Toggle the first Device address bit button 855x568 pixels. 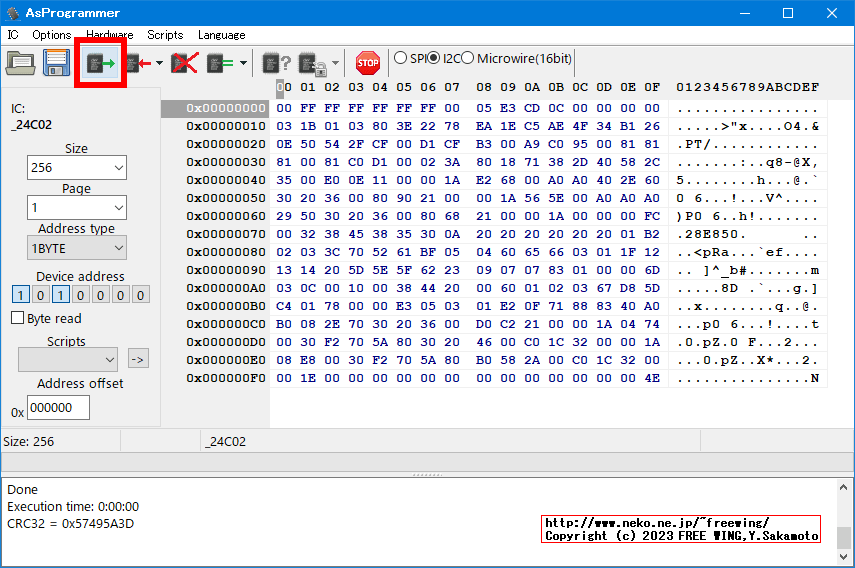click(20, 295)
